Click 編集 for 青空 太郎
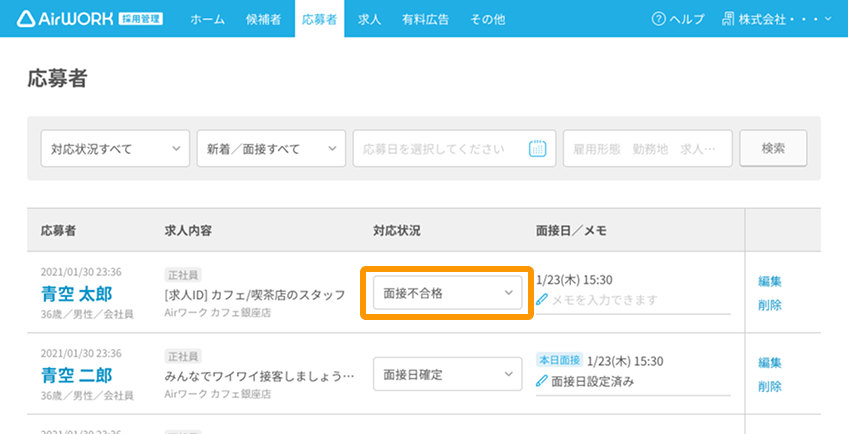Image resolution: width=848 pixels, height=434 pixels. coord(770,281)
